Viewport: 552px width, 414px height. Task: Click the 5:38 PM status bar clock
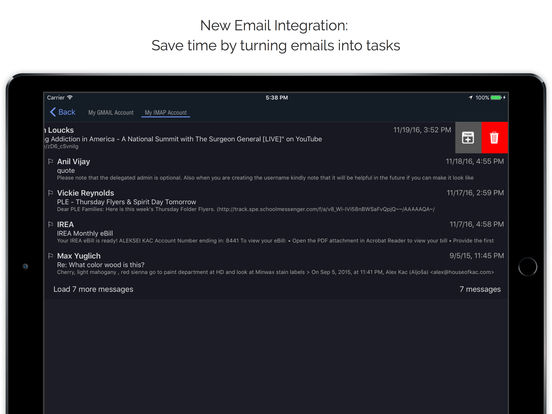(x=277, y=98)
